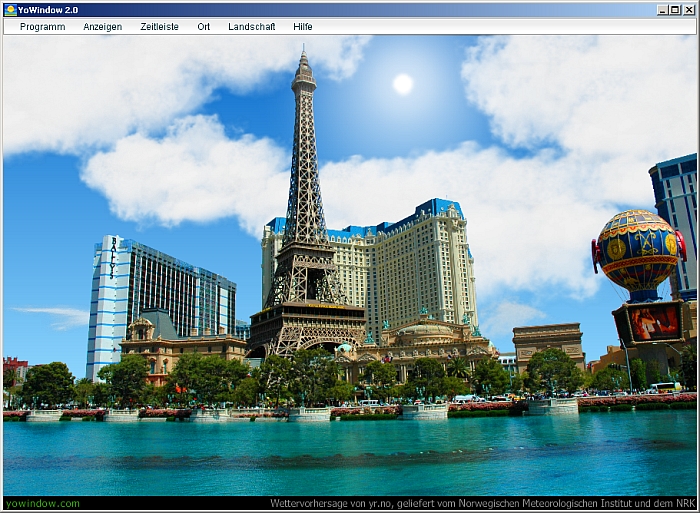Viewport: 700px width, 513px height.
Task: Open the Ort menu
Action: point(204,27)
